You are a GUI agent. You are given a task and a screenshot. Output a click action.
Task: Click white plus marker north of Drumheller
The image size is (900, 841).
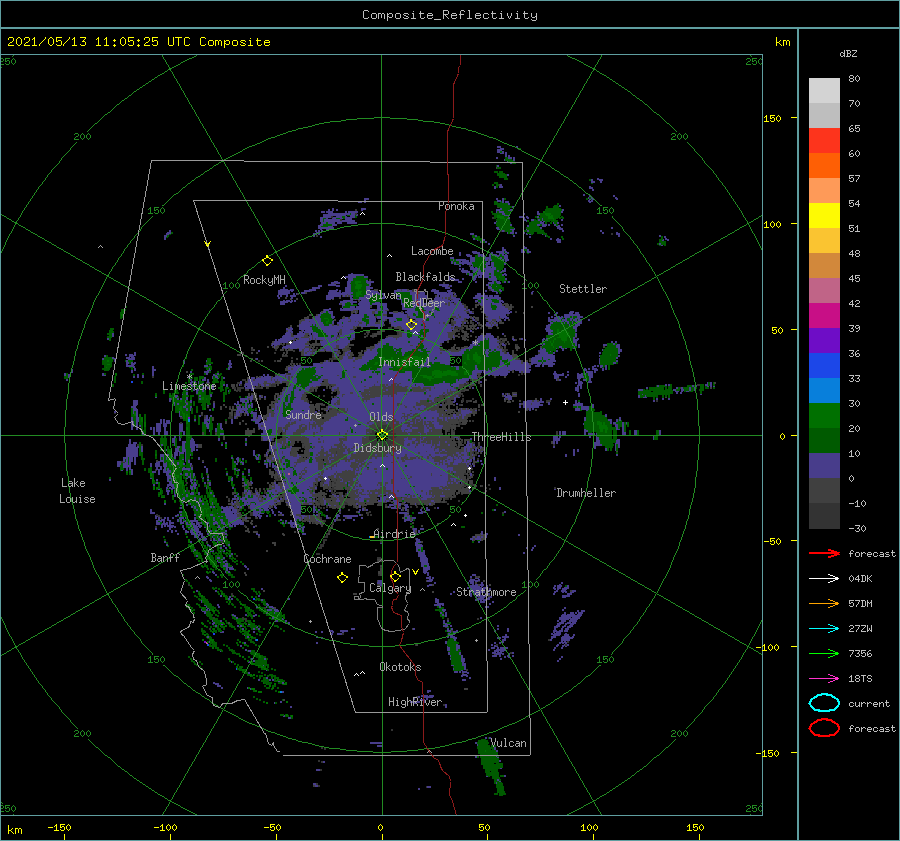565,402
